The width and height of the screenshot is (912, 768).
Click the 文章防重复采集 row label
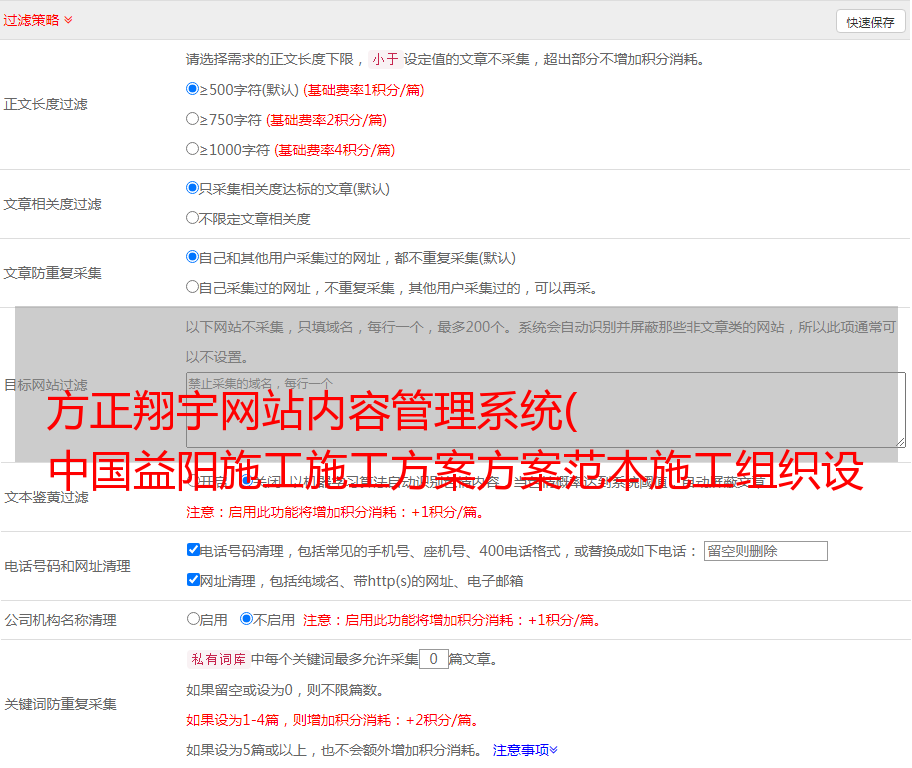(x=52, y=273)
